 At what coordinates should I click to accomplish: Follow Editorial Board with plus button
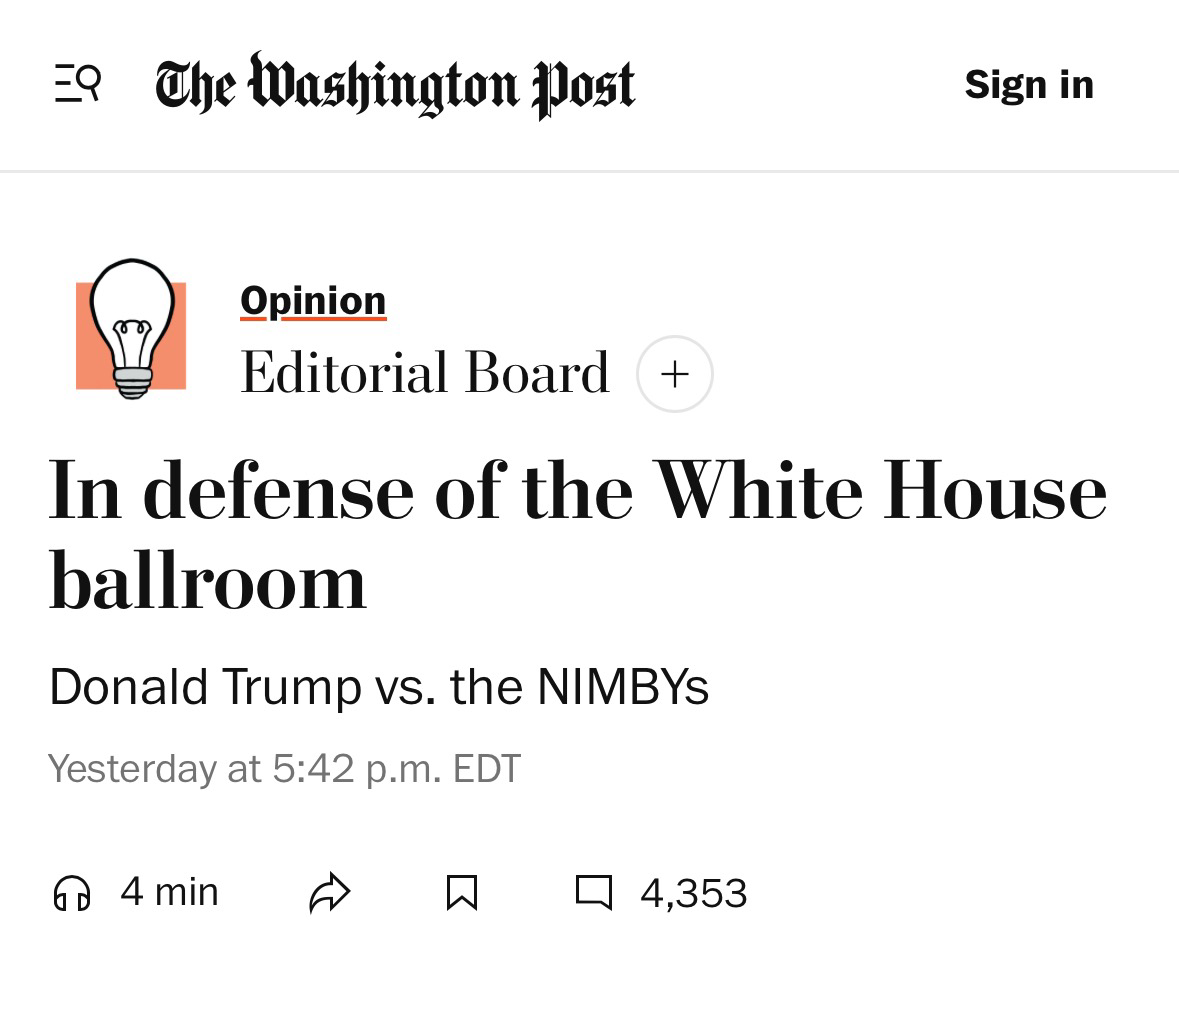click(x=675, y=374)
